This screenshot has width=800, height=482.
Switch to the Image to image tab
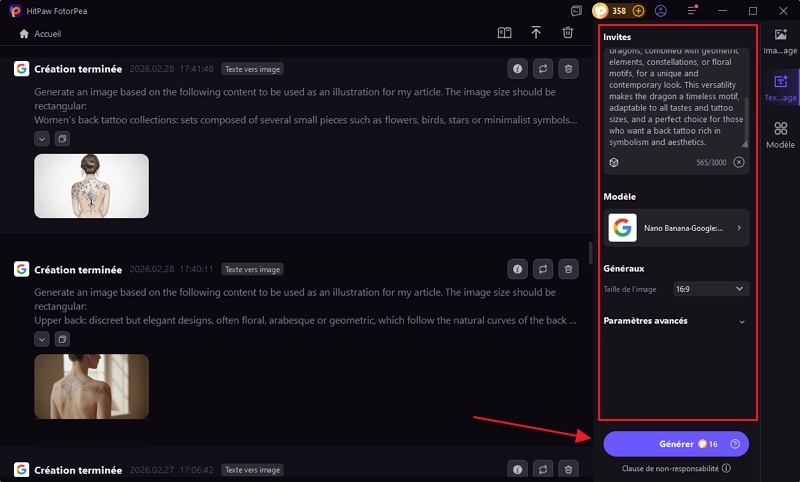(780, 40)
